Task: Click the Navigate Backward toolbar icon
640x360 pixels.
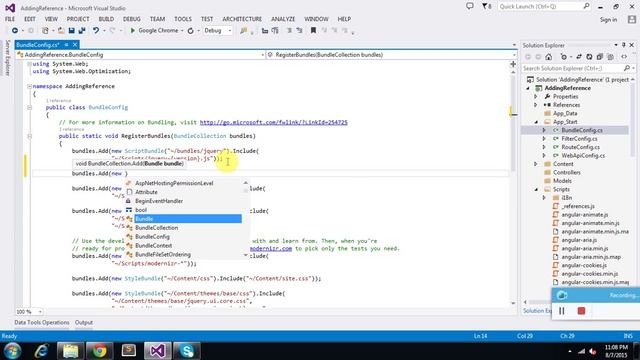Action: [15, 31]
